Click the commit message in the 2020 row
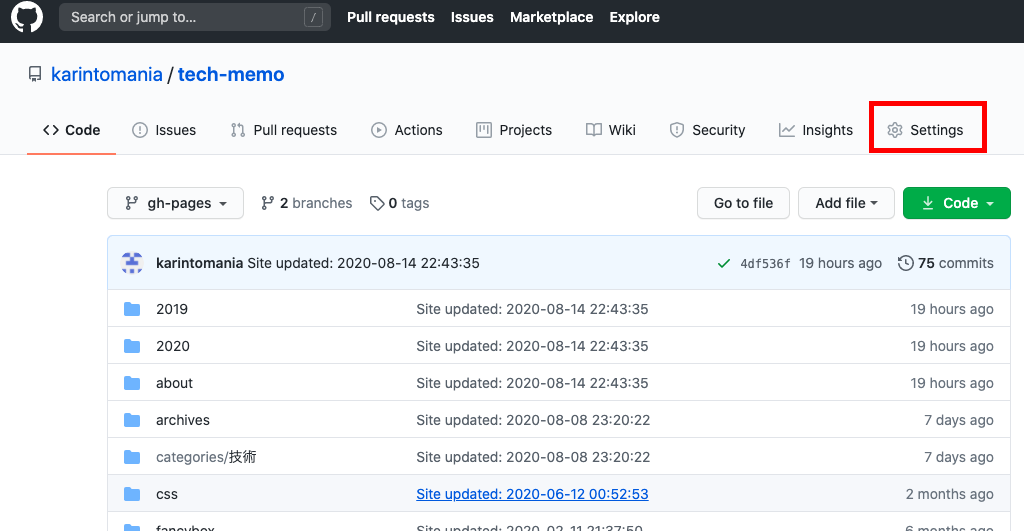Image resolution: width=1024 pixels, height=531 pixels. [x=532, y=346]
